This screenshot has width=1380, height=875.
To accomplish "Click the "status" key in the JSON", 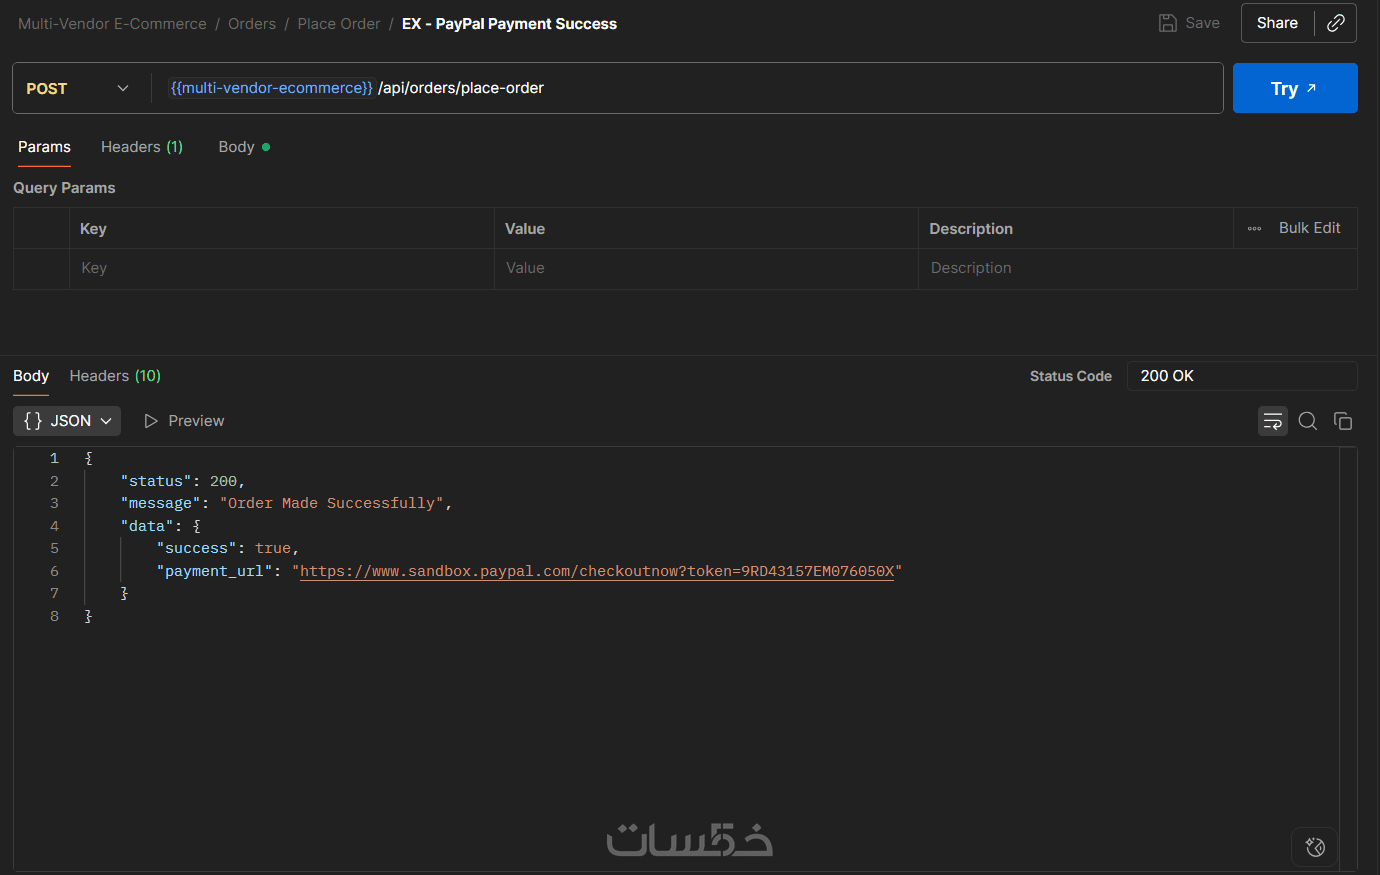I will [x=156, y=481].
